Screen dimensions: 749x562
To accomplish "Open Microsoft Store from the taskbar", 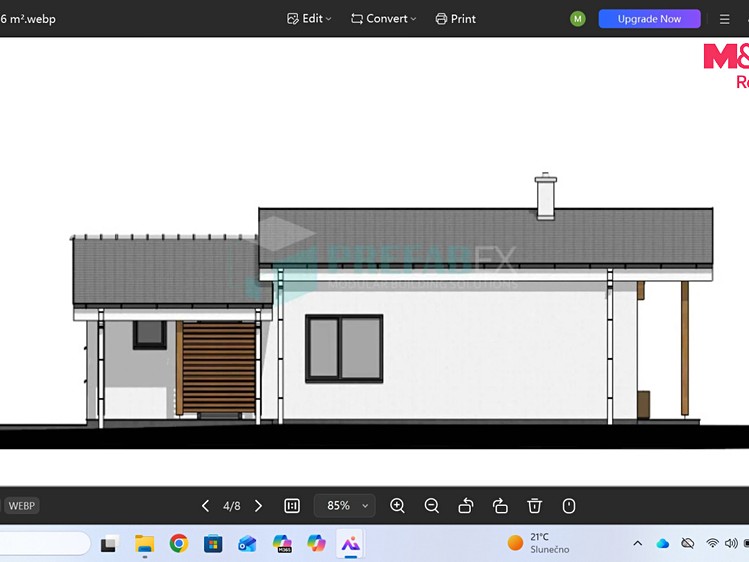I will pyautogui.click(x=213, y=544).
